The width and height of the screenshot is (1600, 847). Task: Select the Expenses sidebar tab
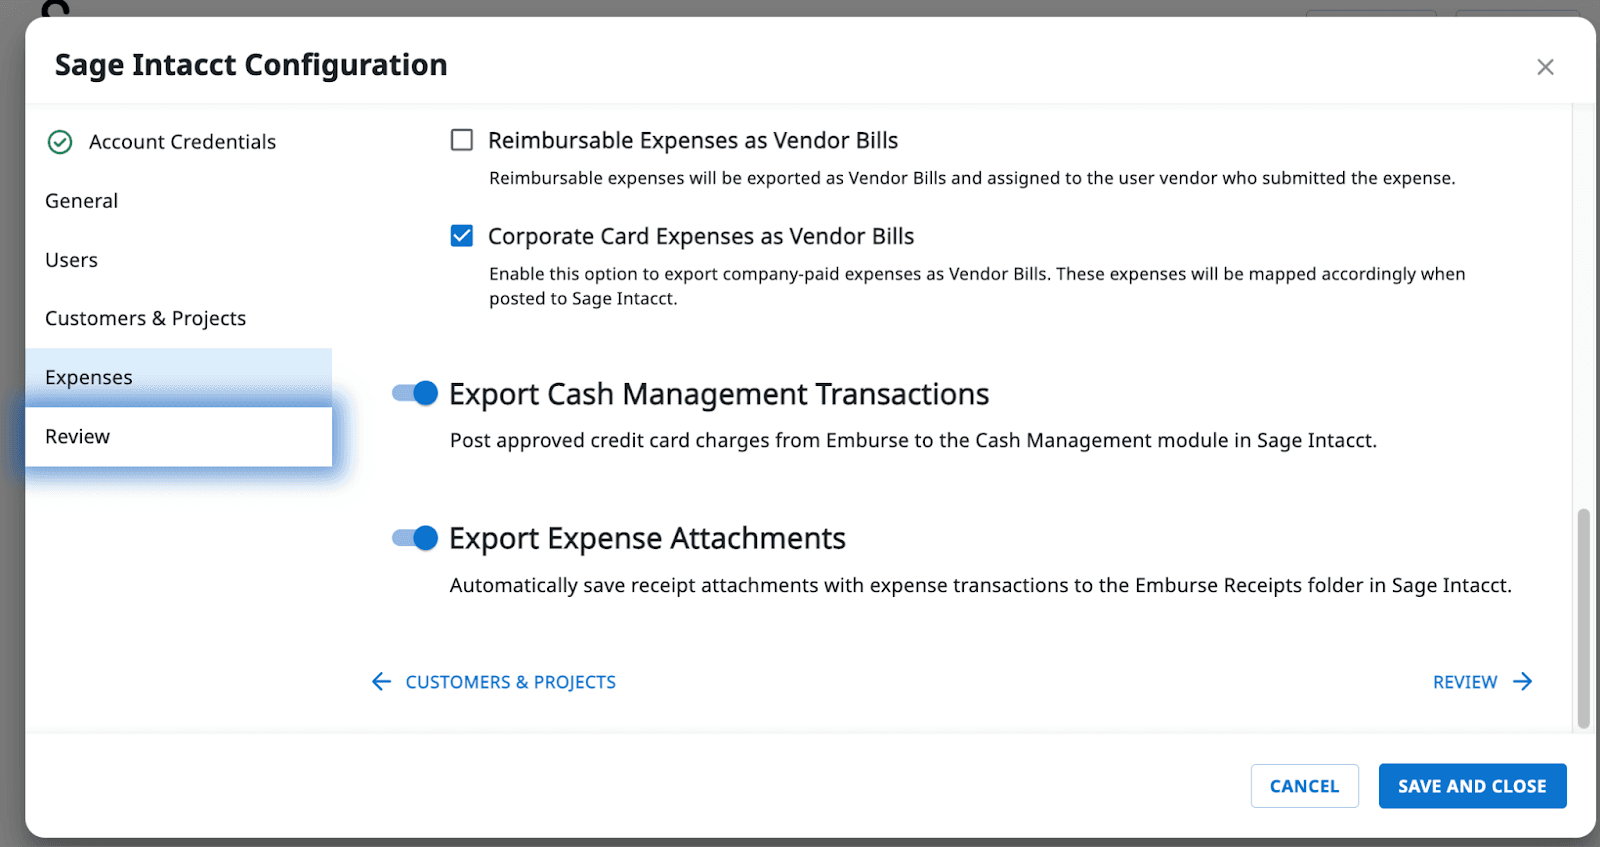point(89,377)
